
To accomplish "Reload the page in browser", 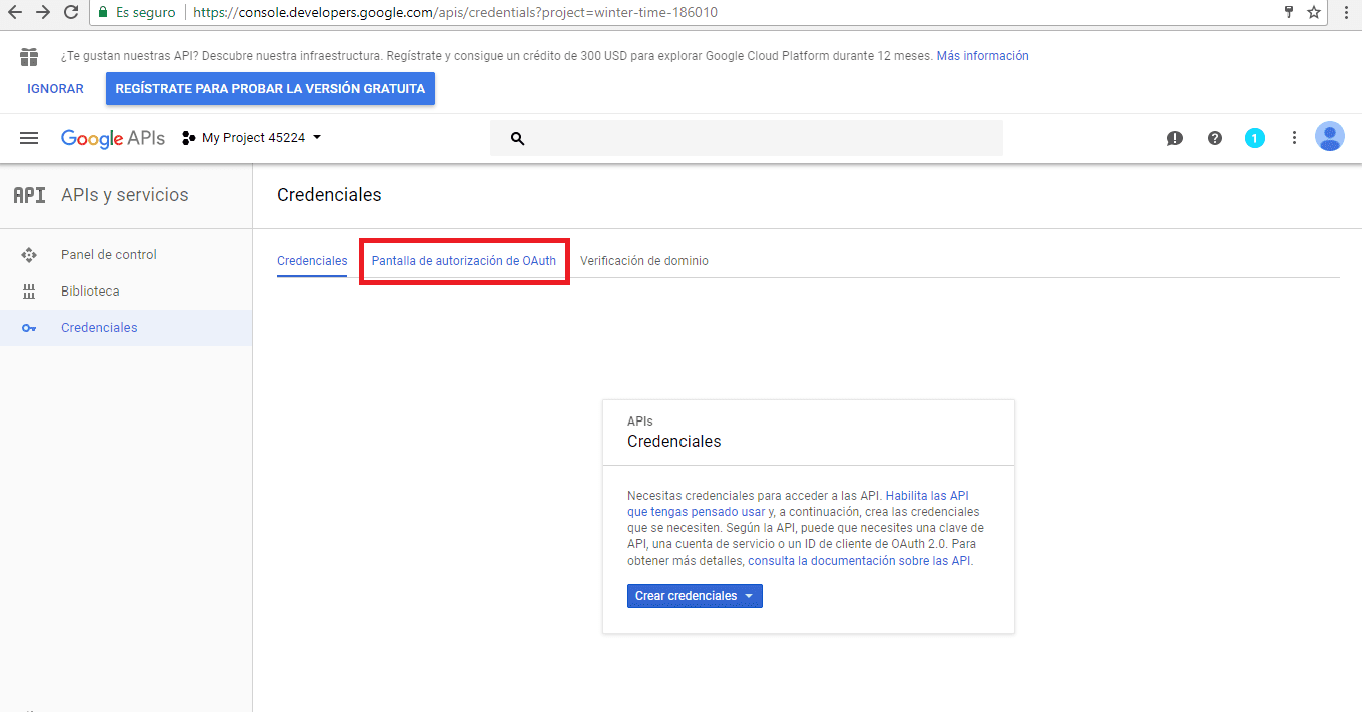I will (71, 12).
